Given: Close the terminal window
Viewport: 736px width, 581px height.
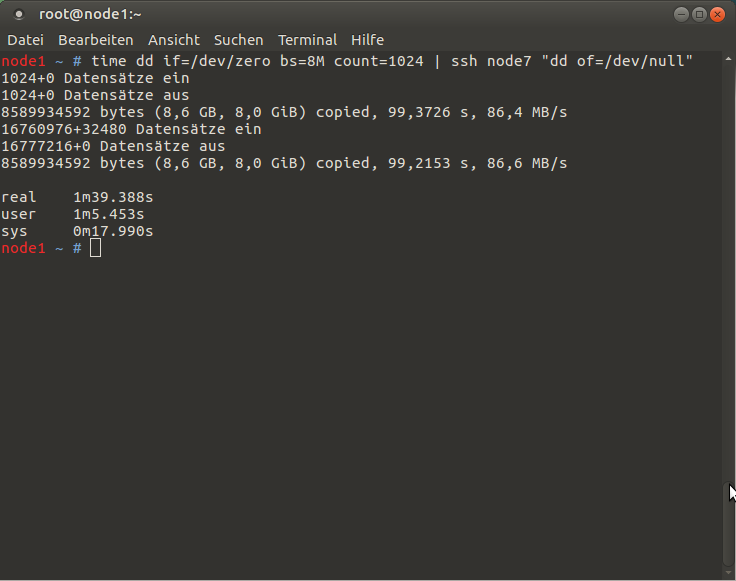Looking at the screenshot, I should point(717,15).
